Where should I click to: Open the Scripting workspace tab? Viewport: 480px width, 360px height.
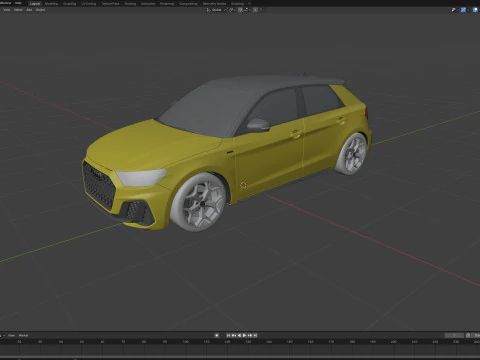(237, 4)
